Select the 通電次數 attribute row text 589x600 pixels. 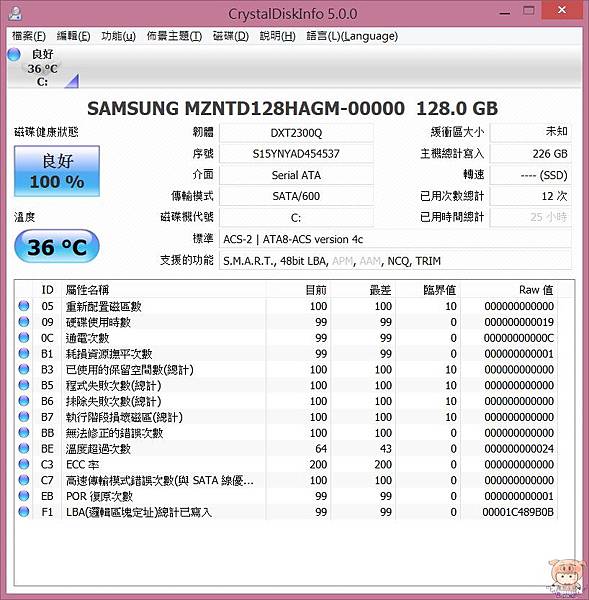[x=87, y=338]
